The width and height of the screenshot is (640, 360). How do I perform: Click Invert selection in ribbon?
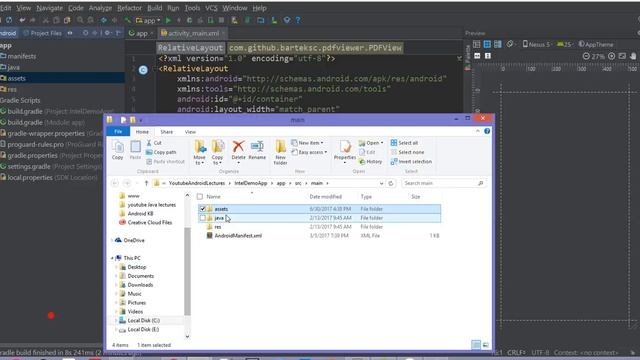point(411,162)
